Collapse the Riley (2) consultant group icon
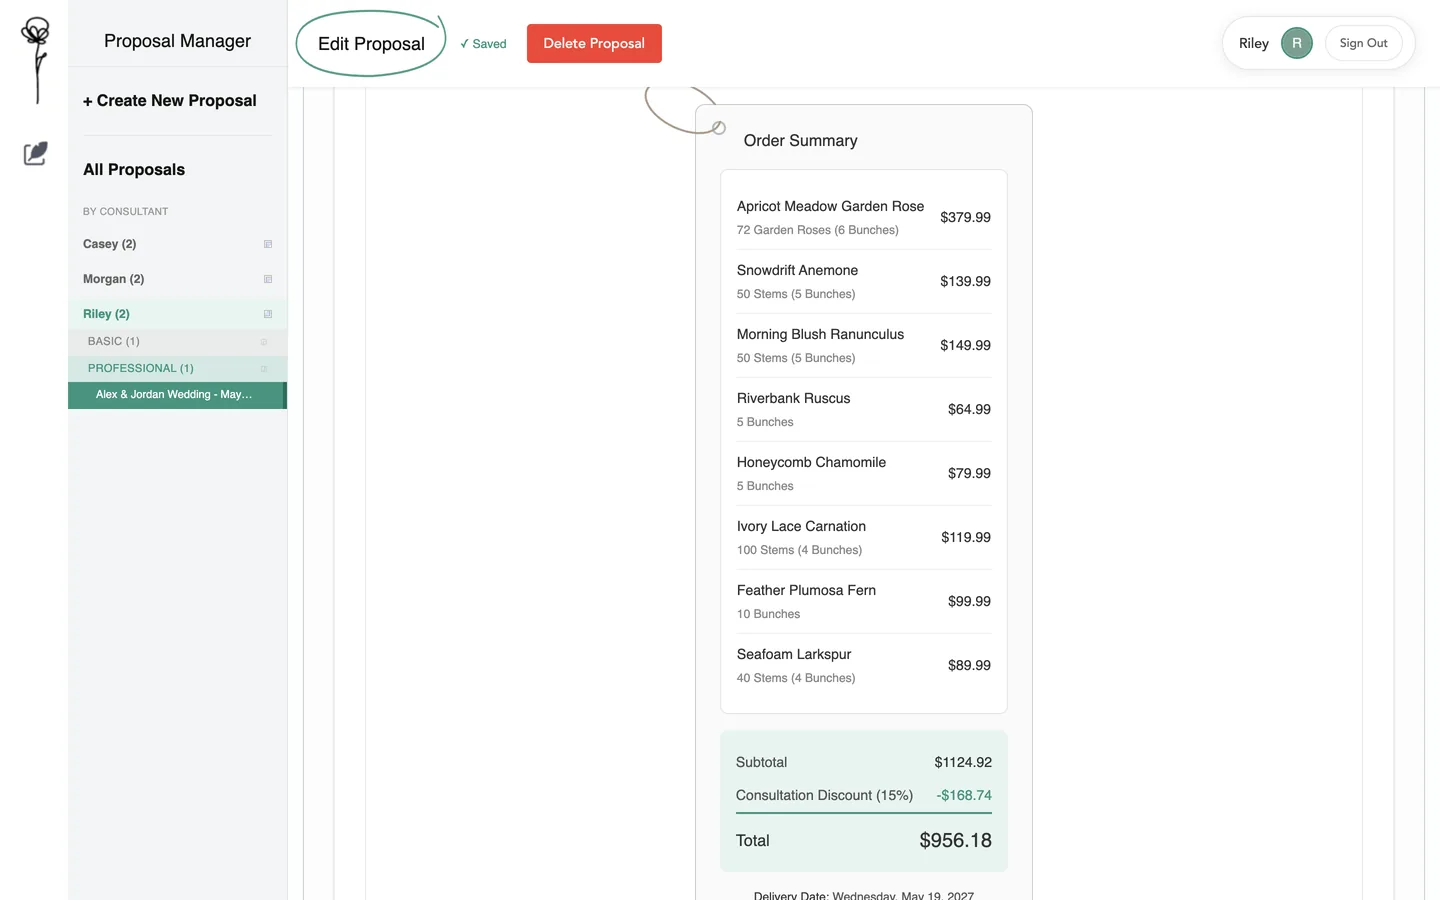 pos(268,314)
